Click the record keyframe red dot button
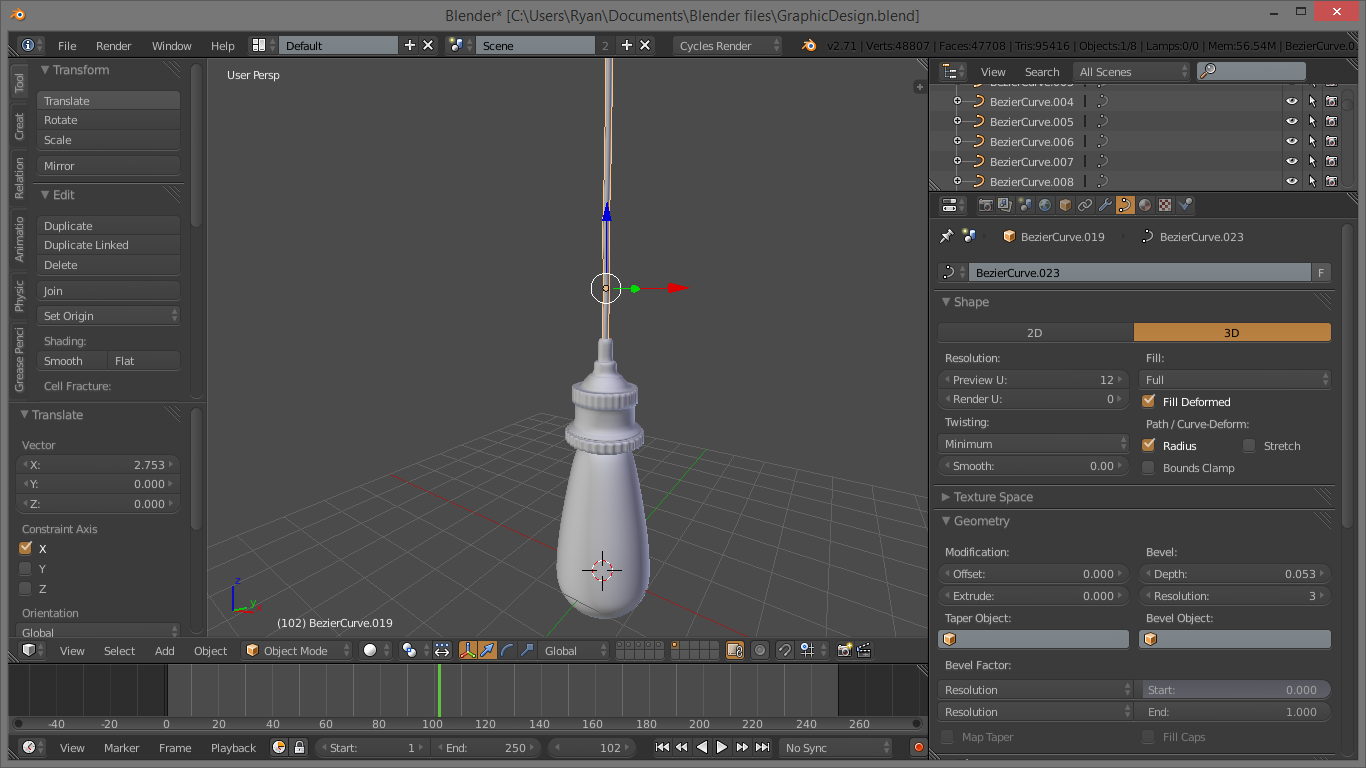 click(918, 747)
